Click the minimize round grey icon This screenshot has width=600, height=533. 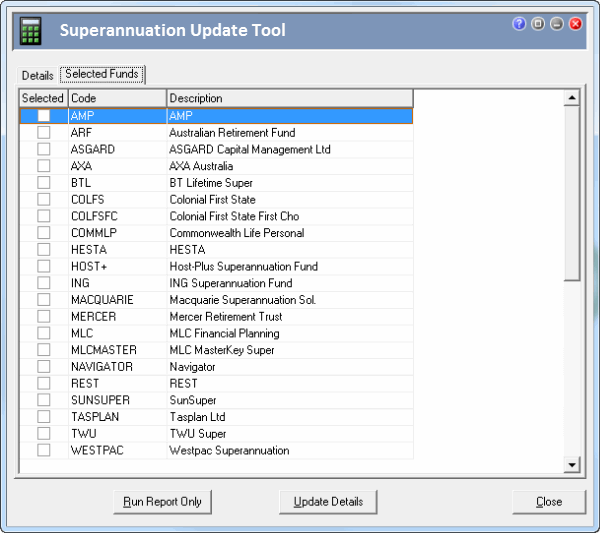click(556, 24)
